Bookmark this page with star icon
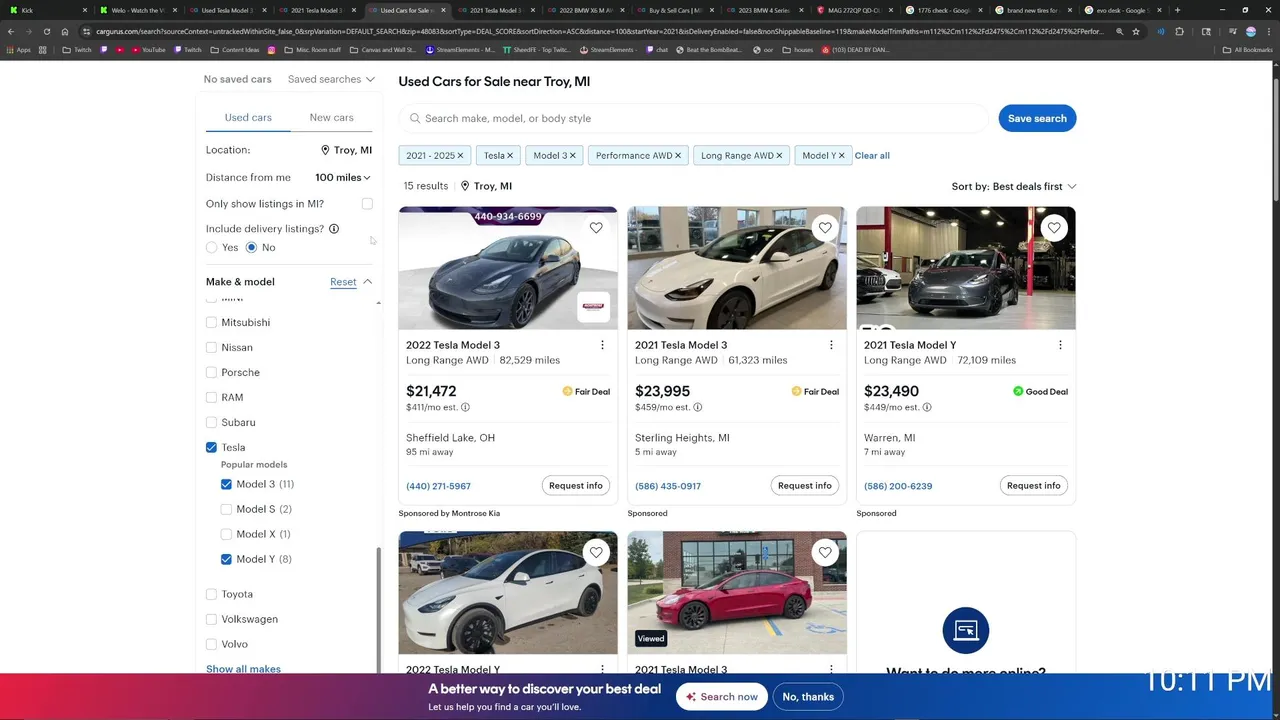1280x720 pixels. pyautogui.click(x=1136, y=31)
